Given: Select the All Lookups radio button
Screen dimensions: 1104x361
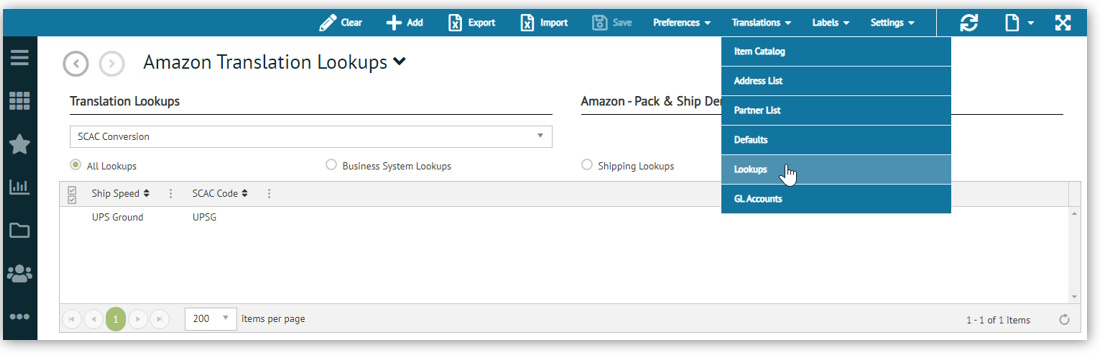Looking at the screenshot, I should 75,165.
